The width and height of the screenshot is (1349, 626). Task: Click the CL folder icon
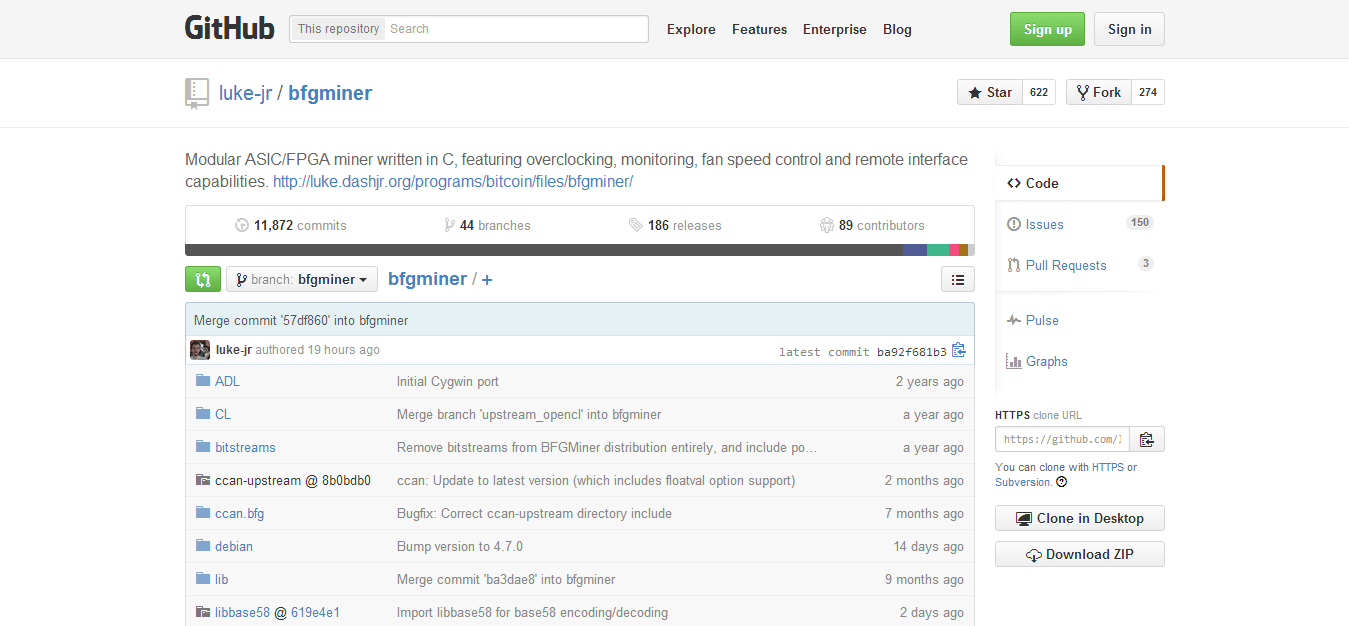(x=203, y=414)
